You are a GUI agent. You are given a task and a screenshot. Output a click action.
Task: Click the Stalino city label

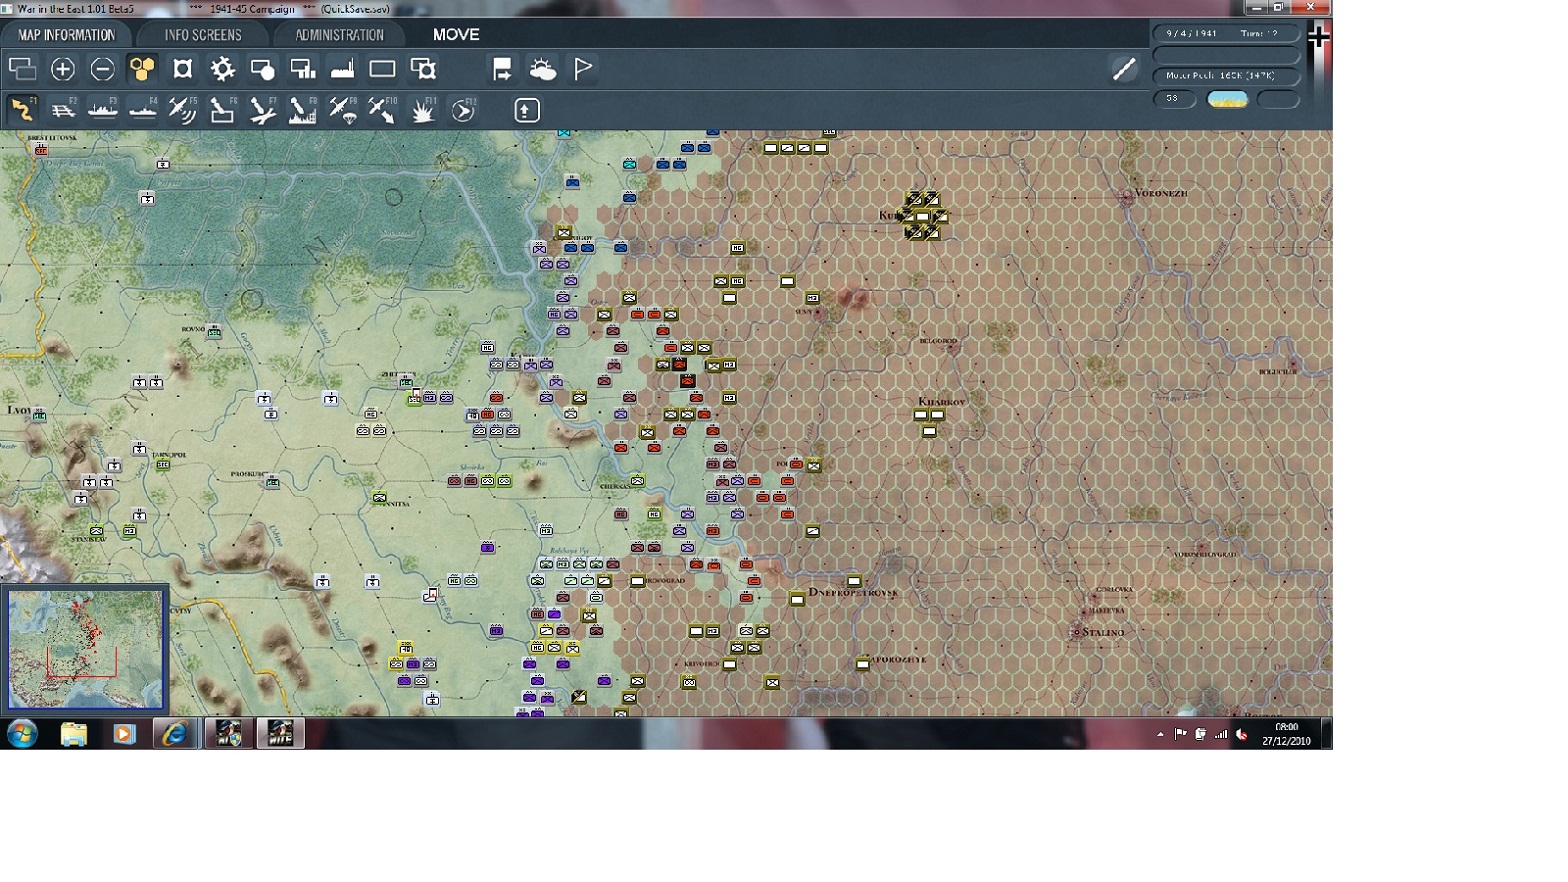click(1103, 632)
